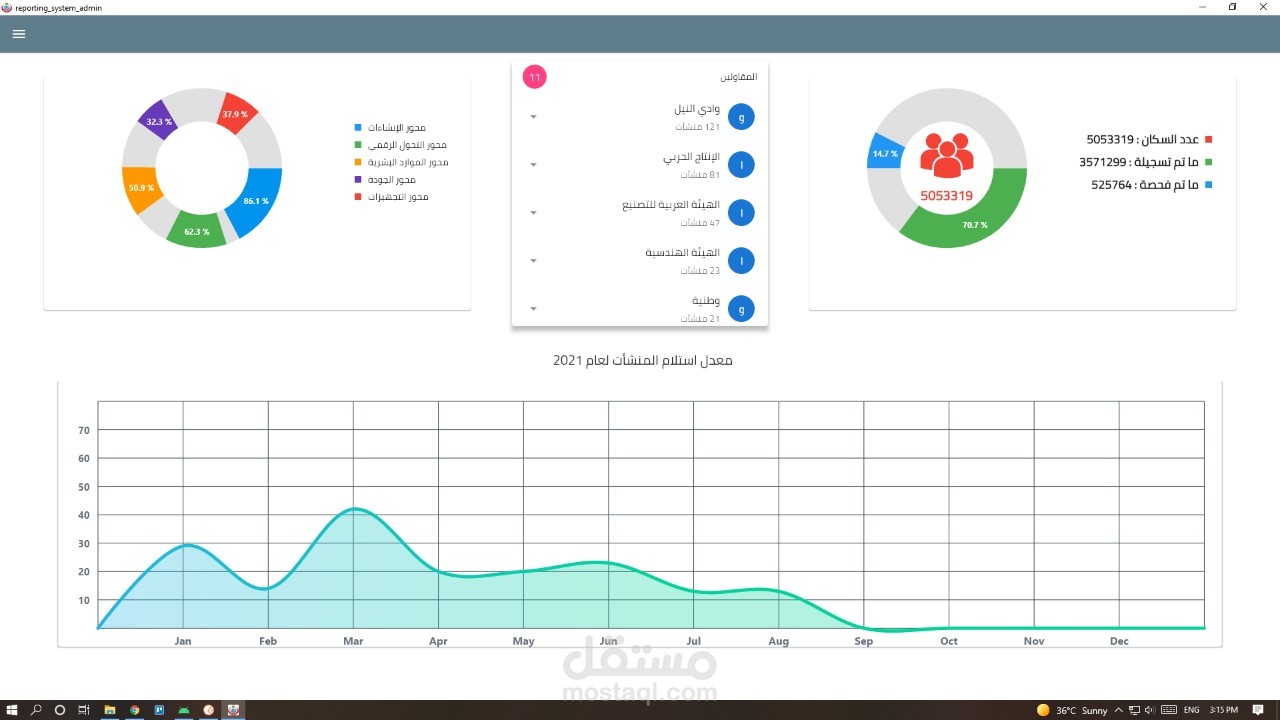Open Android Studio from the taskbar

184,710
